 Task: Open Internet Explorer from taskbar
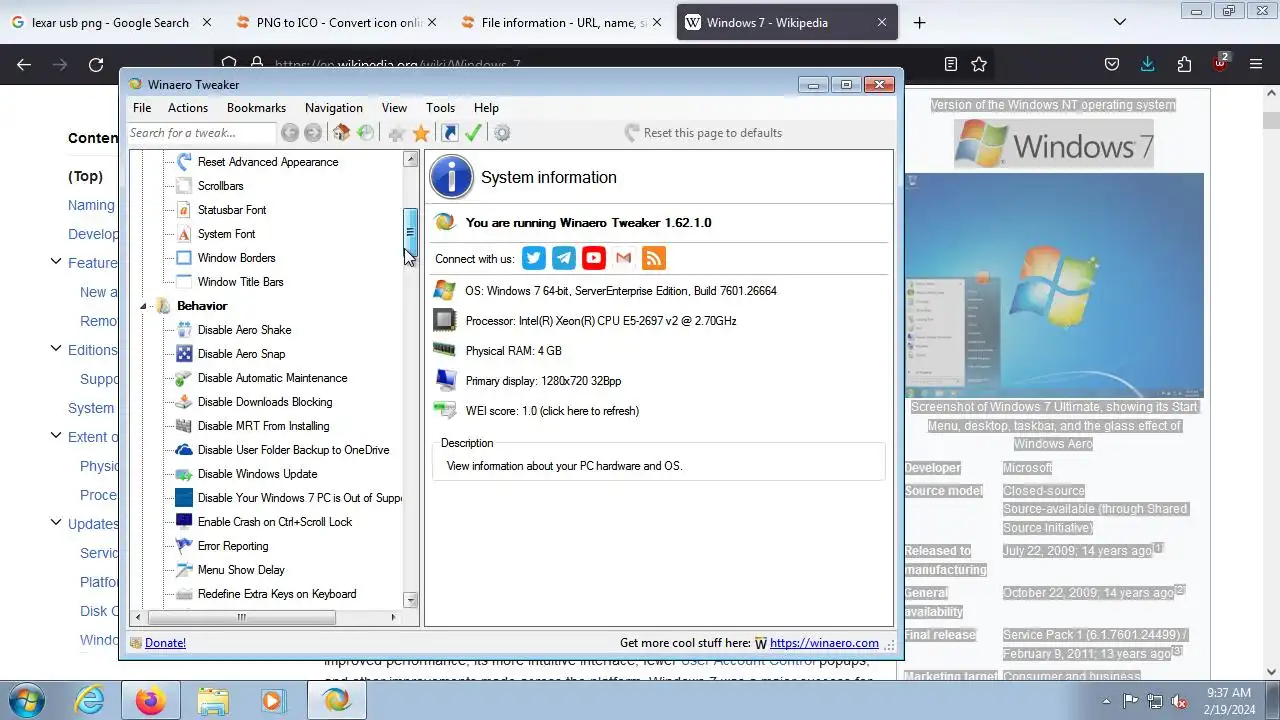click(90, 700)
